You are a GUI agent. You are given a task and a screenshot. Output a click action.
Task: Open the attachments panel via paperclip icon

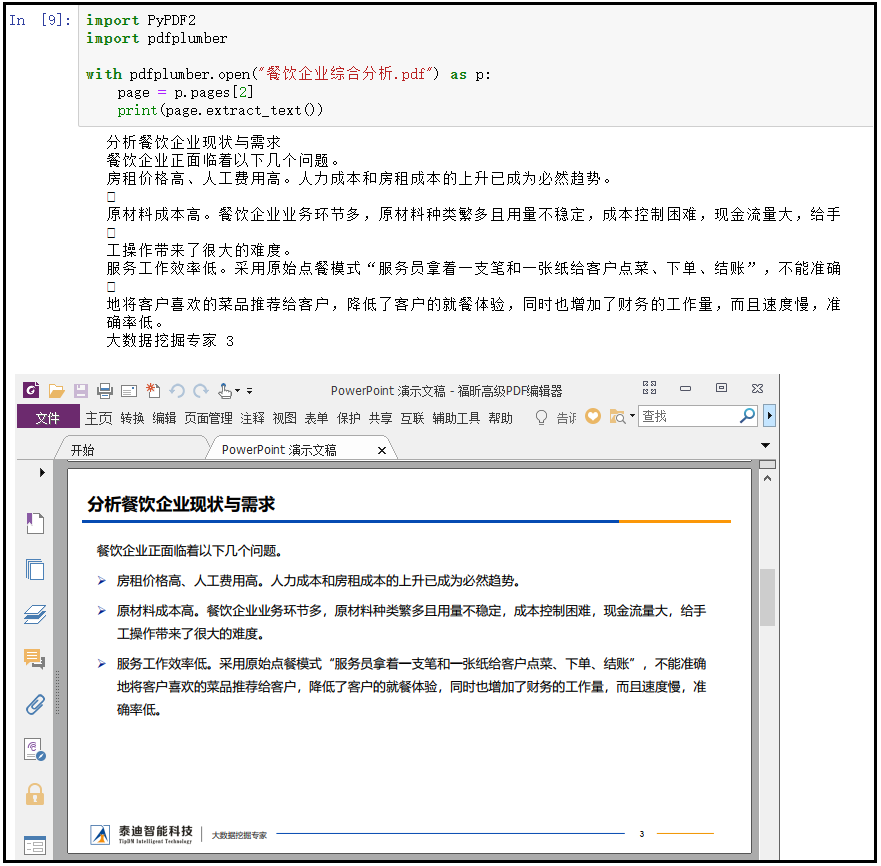pos(35,705)
